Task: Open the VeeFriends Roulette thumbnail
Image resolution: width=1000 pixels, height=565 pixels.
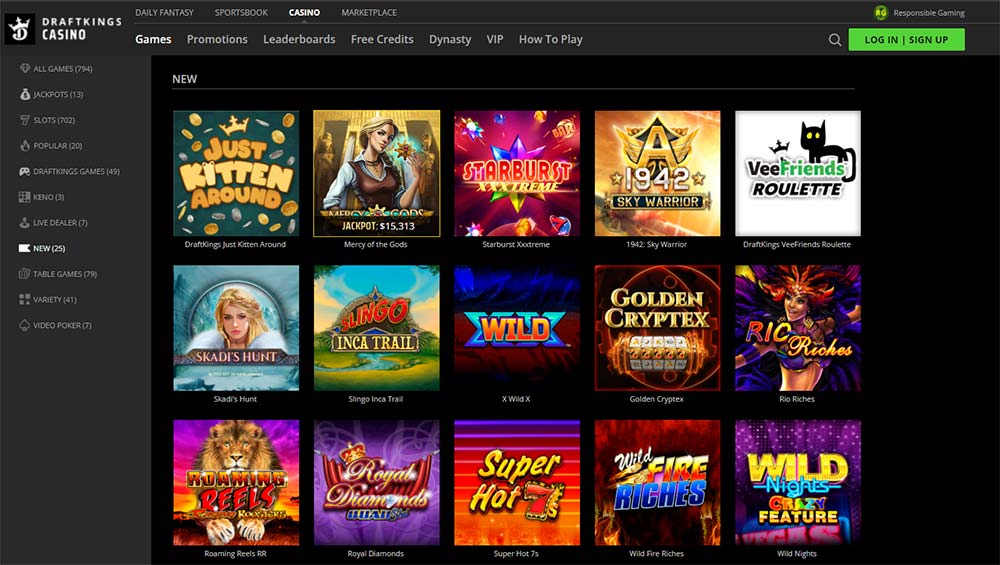Action: [x=798, y=173]
